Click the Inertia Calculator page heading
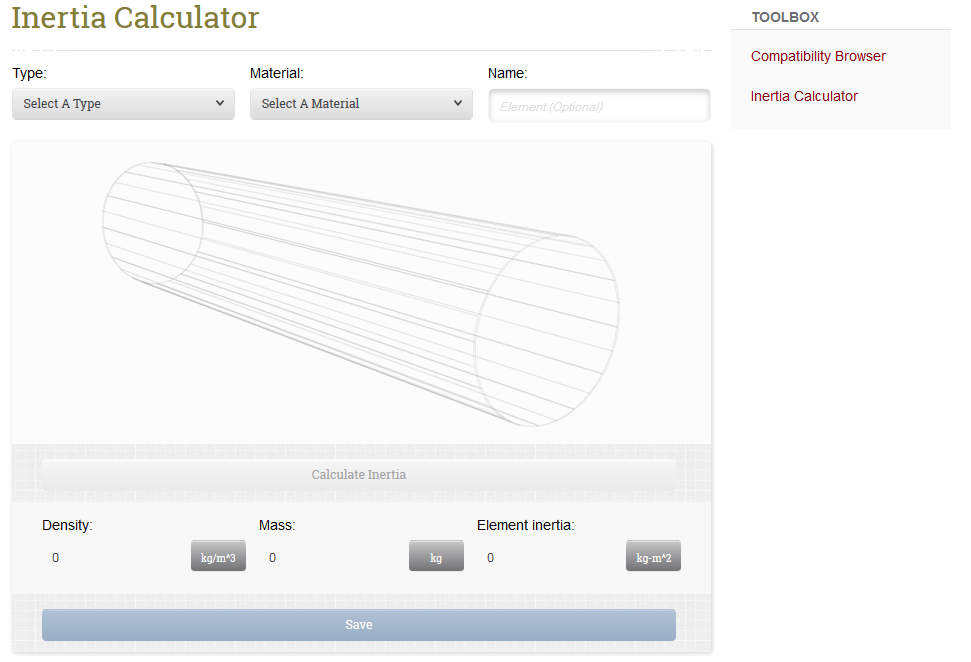This screenshot has width=971, height=662. click(x=135, y=17)
